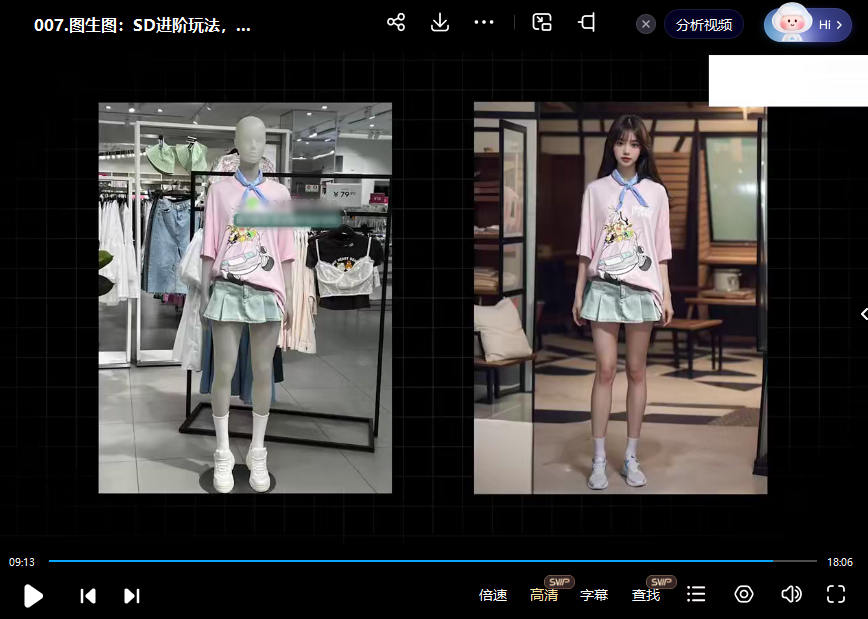The width and height of the screenshot is (868, 619).
Task: Skip to the next video
Action: [x=131, y=596]
